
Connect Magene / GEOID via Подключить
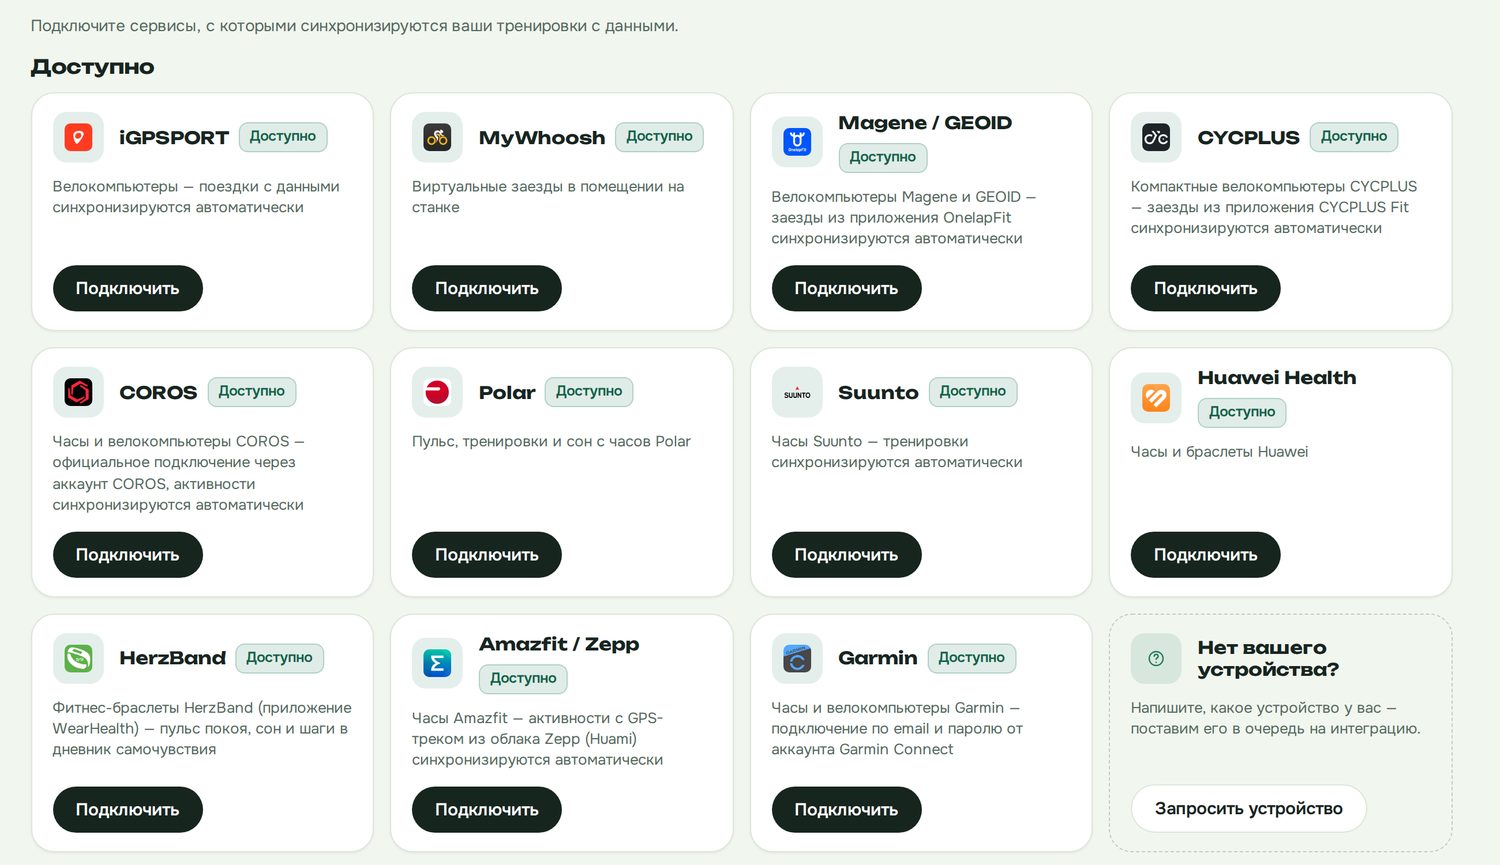pyautogui.click(x=846, y=288)
